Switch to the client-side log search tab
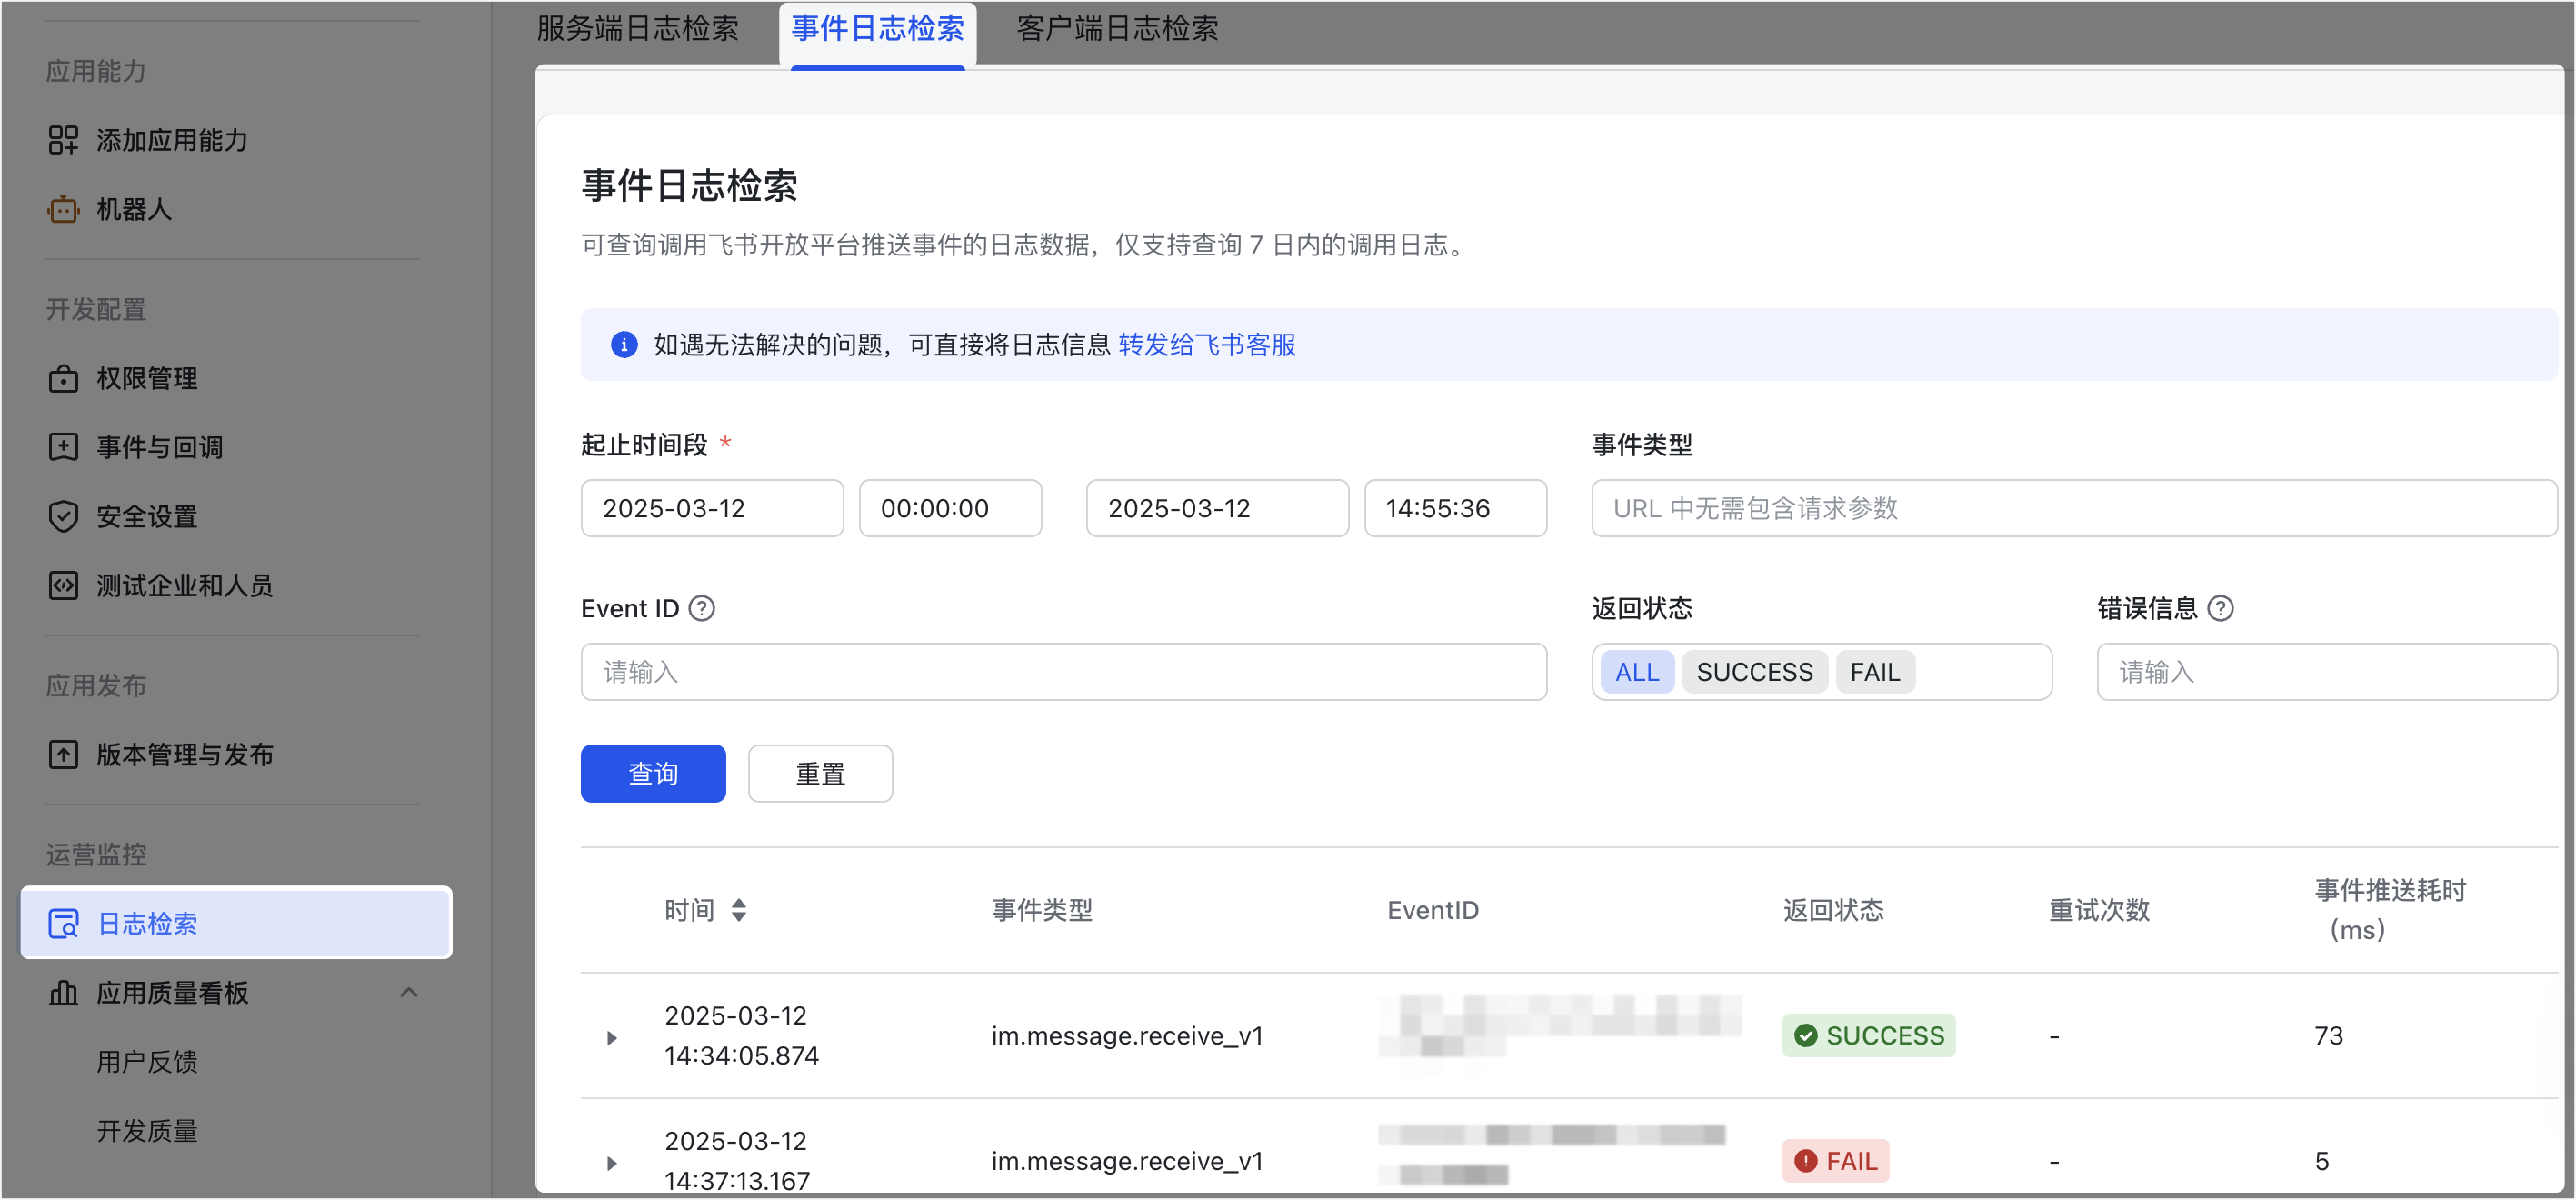Screen dimensions: 2576x1200 pos(1116,28)
